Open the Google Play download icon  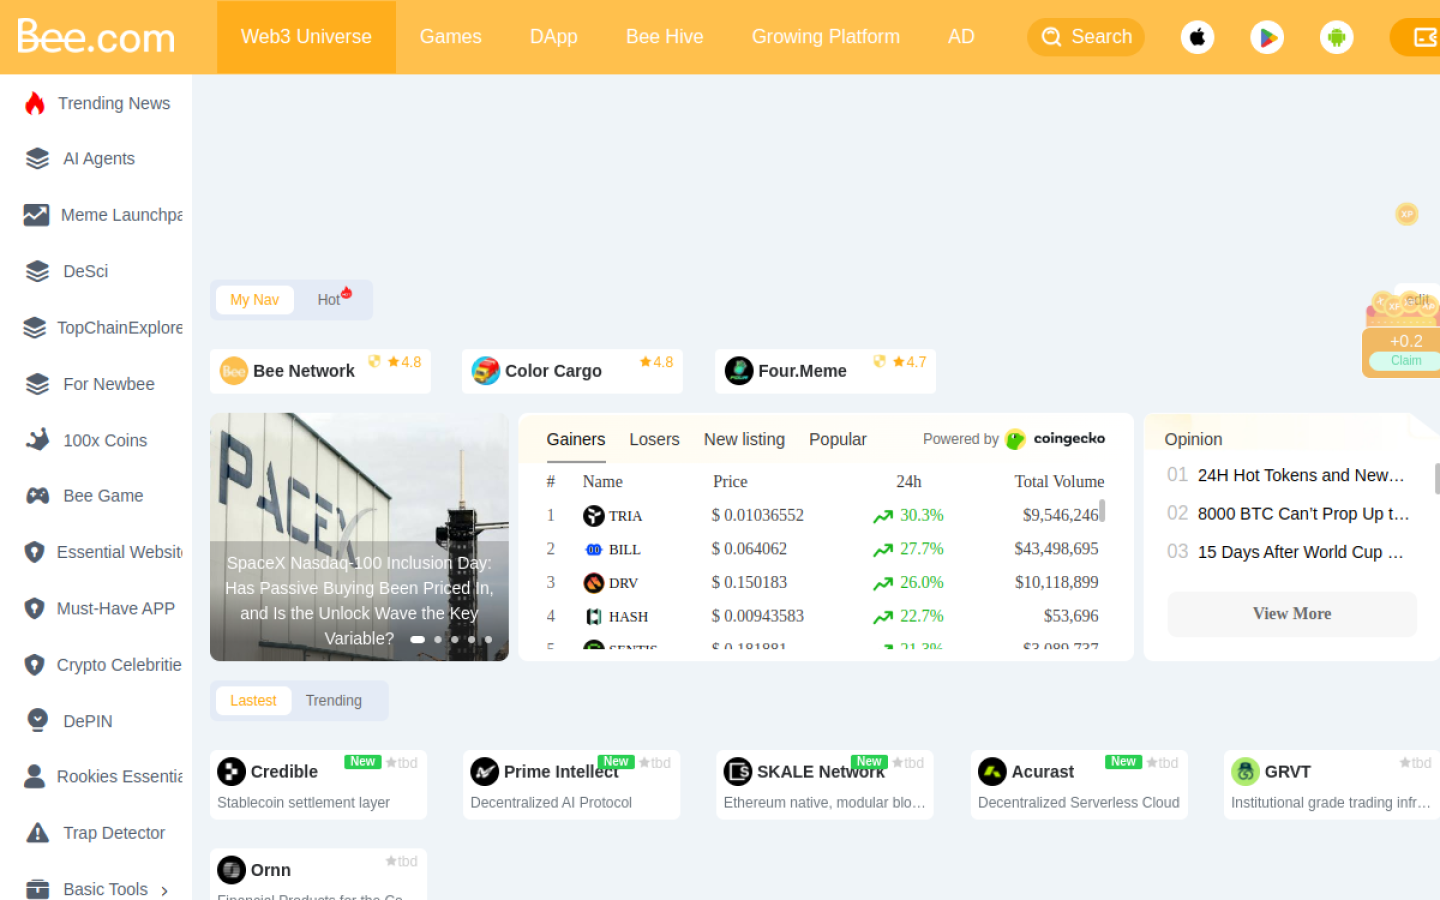1267,37
